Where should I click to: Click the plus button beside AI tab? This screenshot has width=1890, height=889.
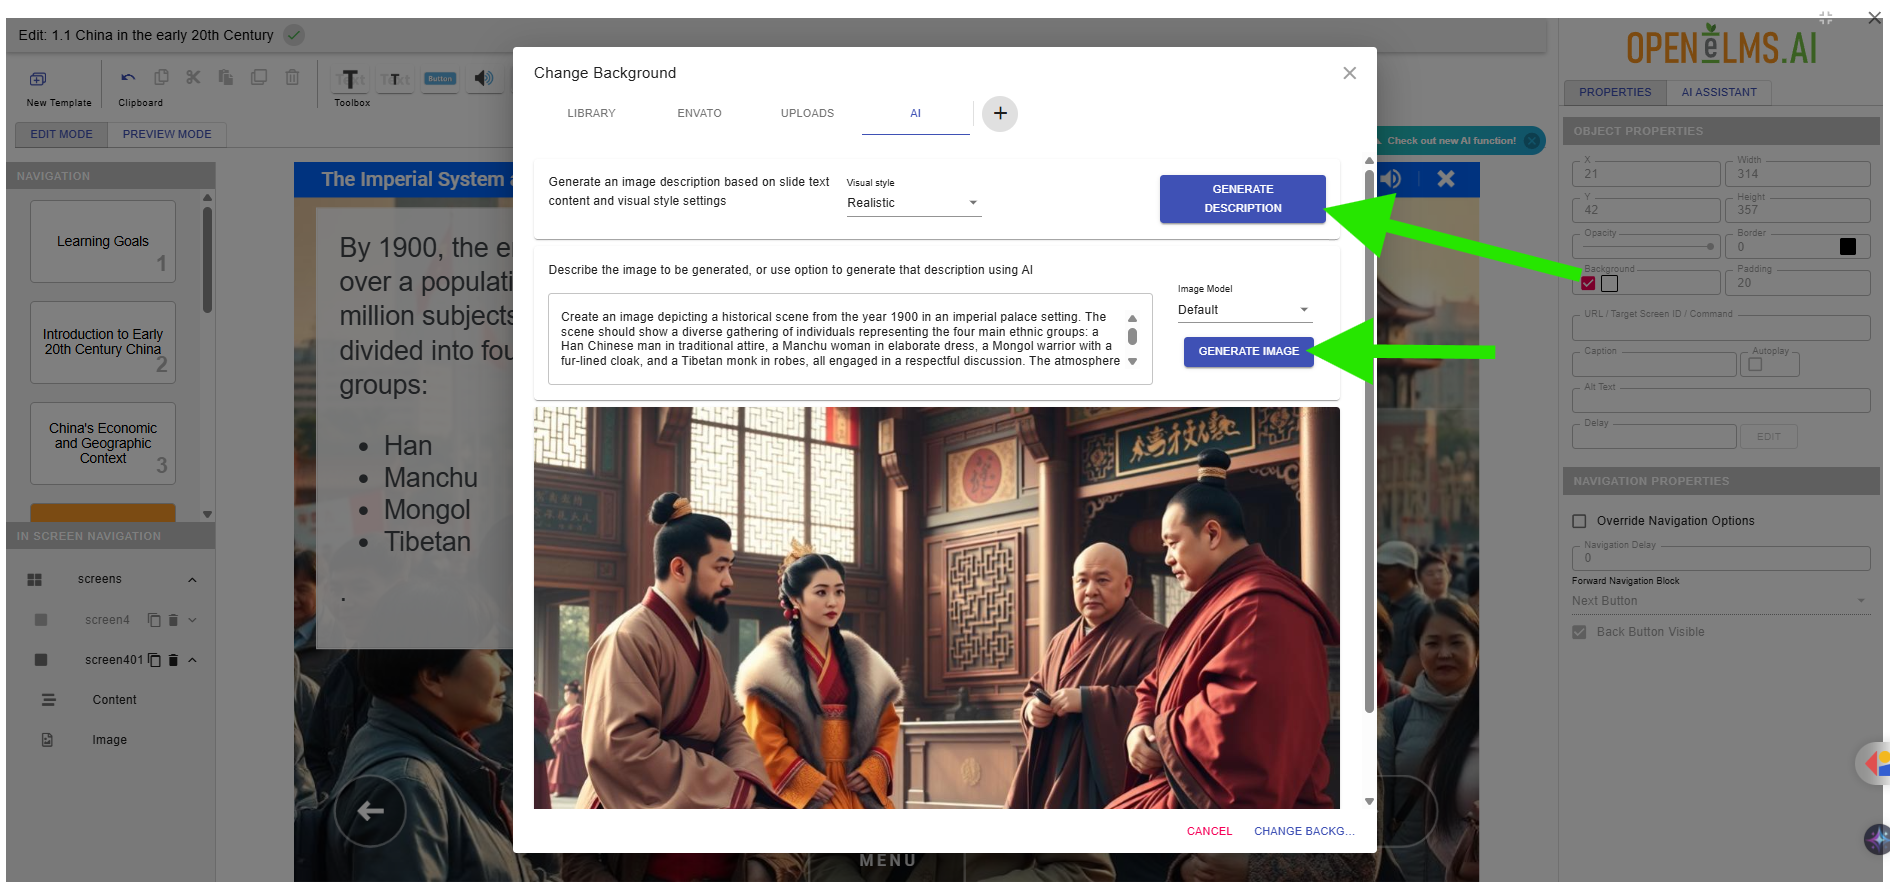pos(1000,113)
